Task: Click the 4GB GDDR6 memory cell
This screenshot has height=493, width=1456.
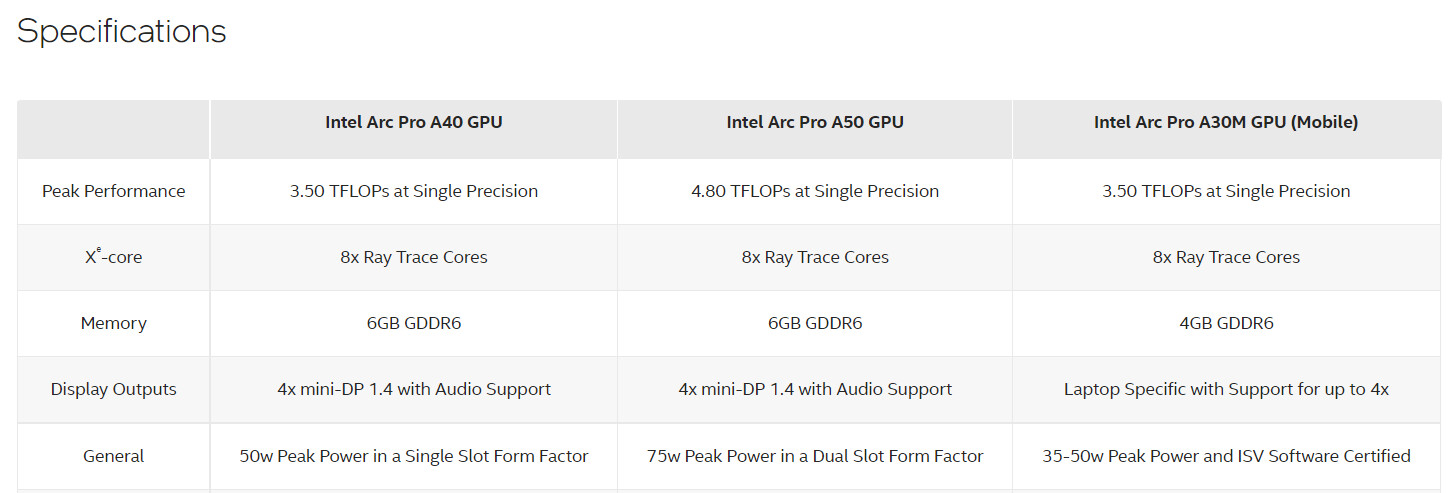Action: coord(1226,323)
